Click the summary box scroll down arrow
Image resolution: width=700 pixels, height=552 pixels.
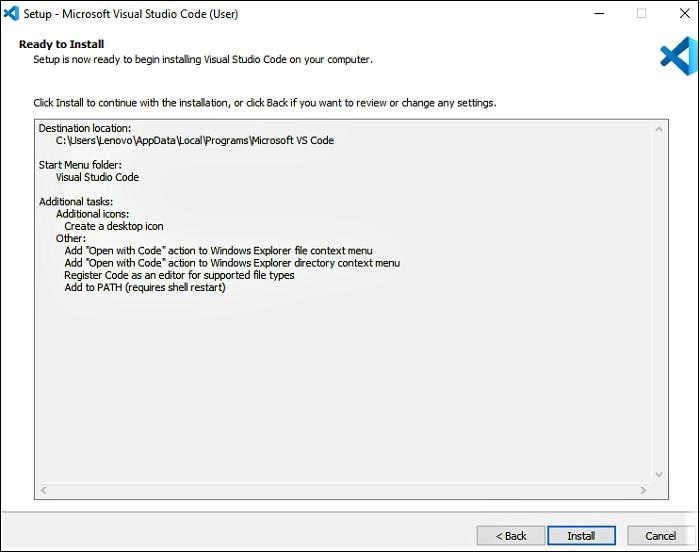pyautogui.click(x=660, y=475)
